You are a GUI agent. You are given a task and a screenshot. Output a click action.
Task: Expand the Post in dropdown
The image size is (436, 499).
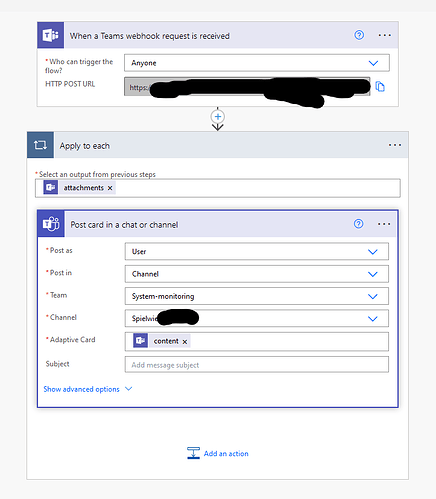click(257, 274)
